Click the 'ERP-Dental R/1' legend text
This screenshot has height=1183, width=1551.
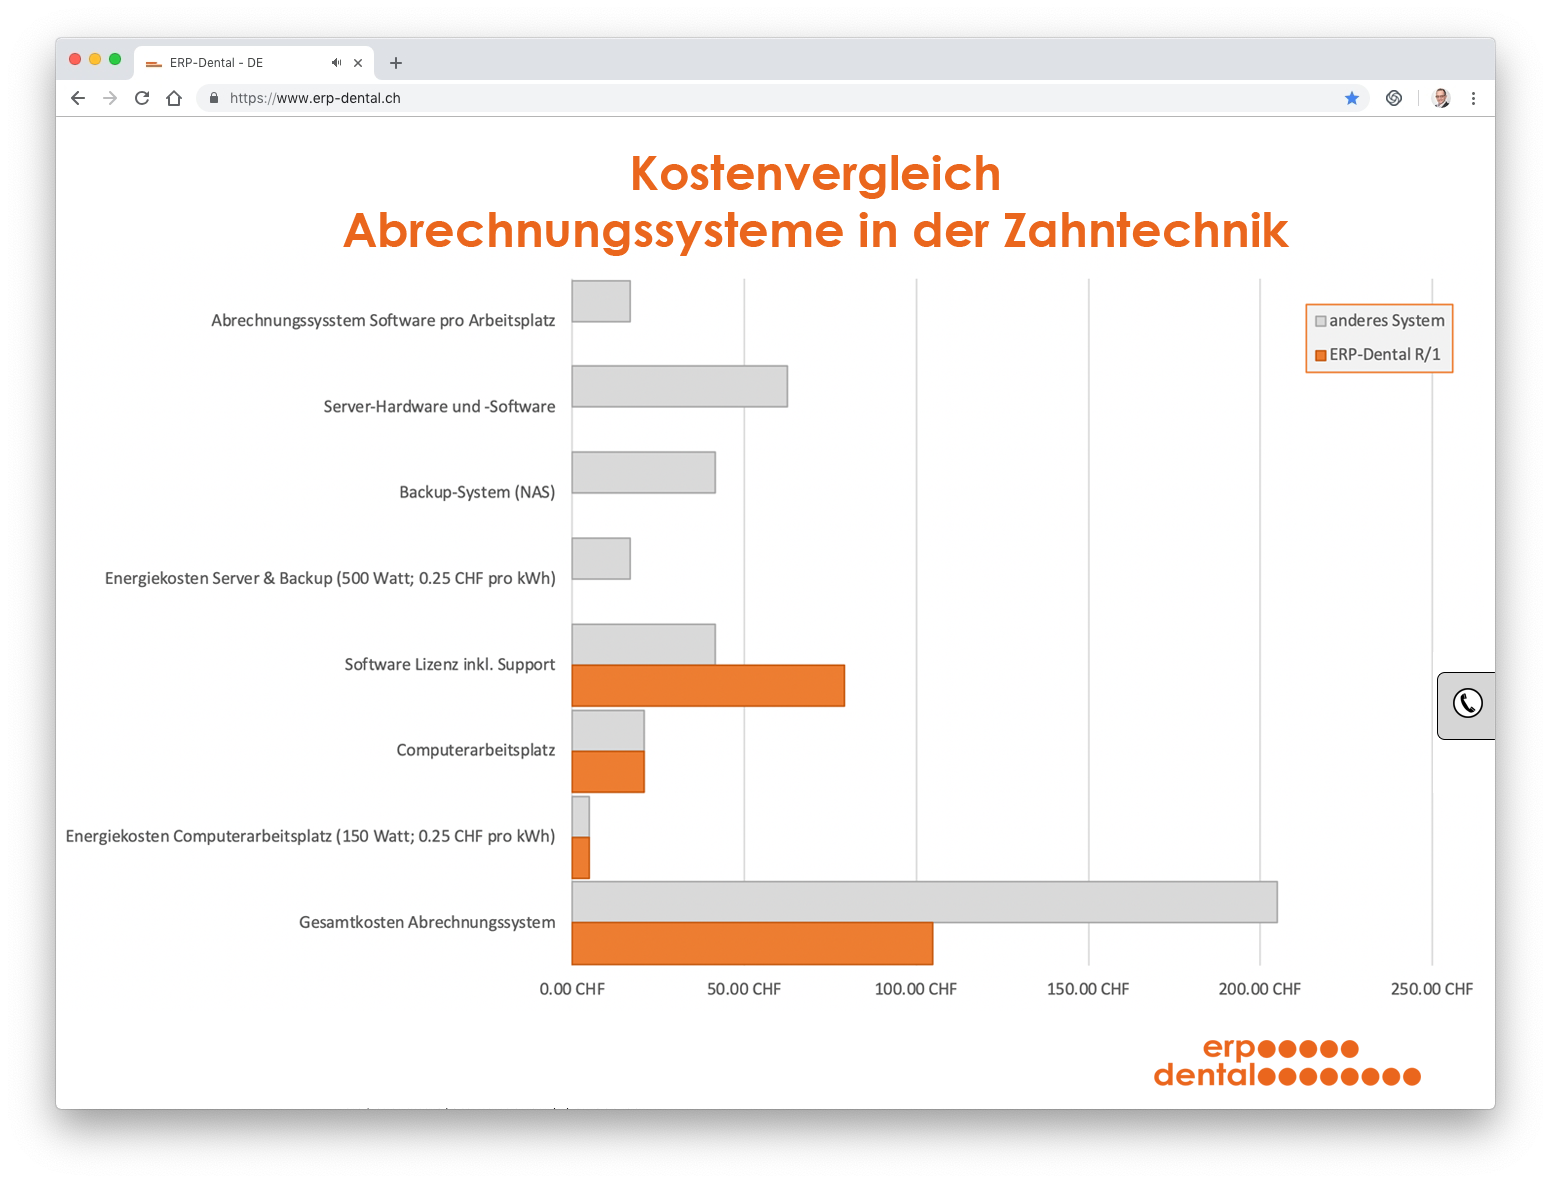(1385, 355)
